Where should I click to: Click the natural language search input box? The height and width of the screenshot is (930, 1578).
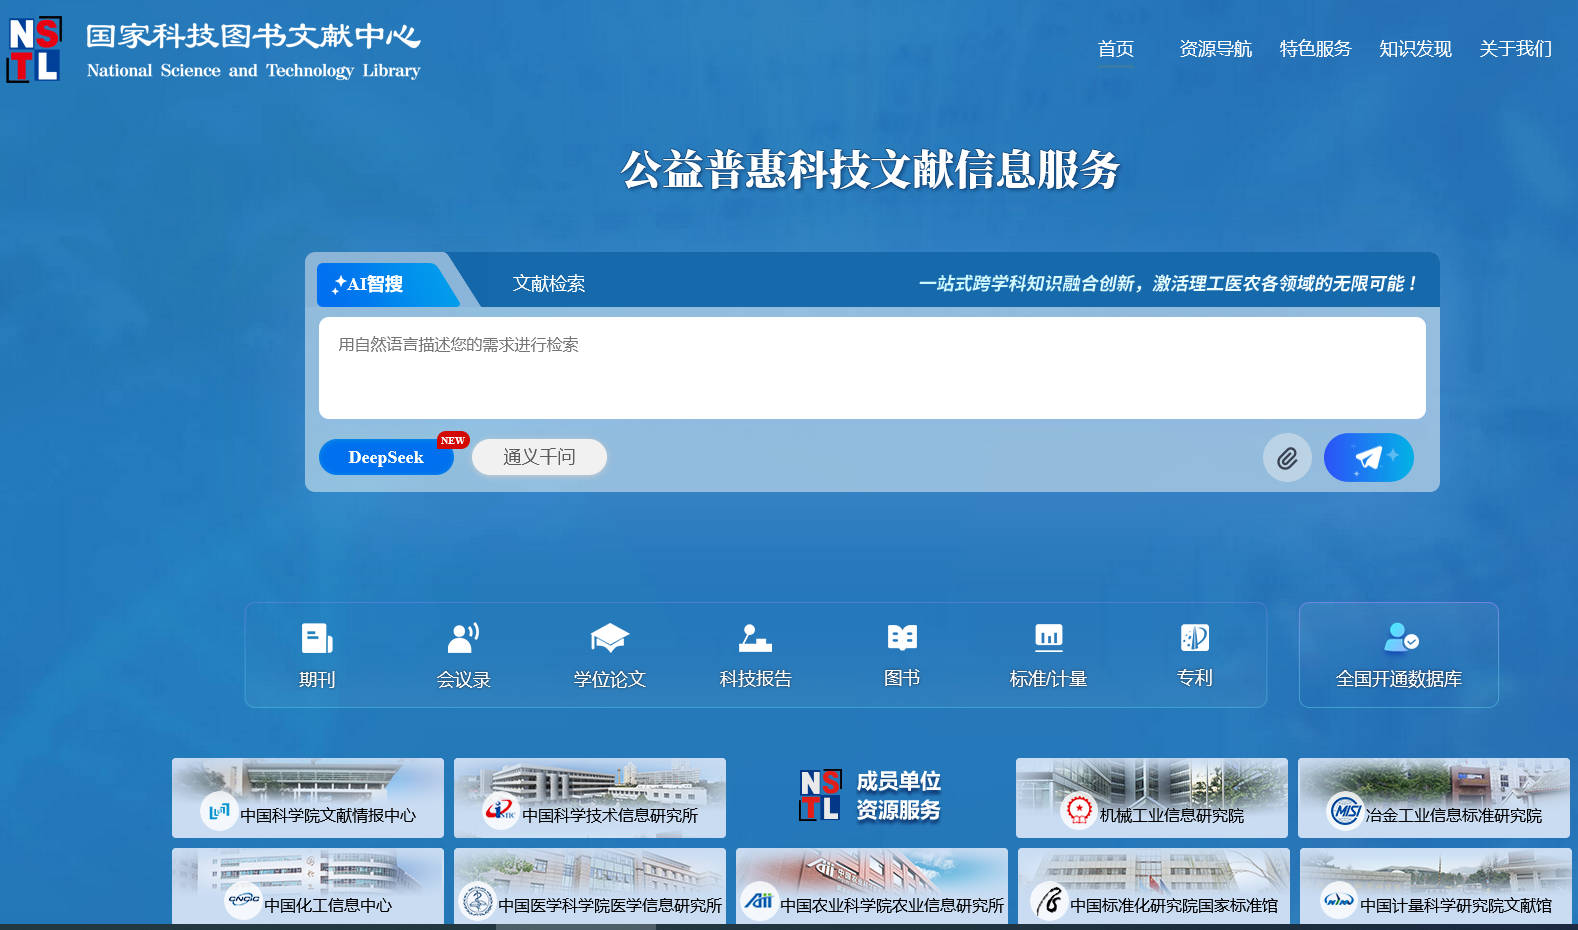[x=872, y=368]
